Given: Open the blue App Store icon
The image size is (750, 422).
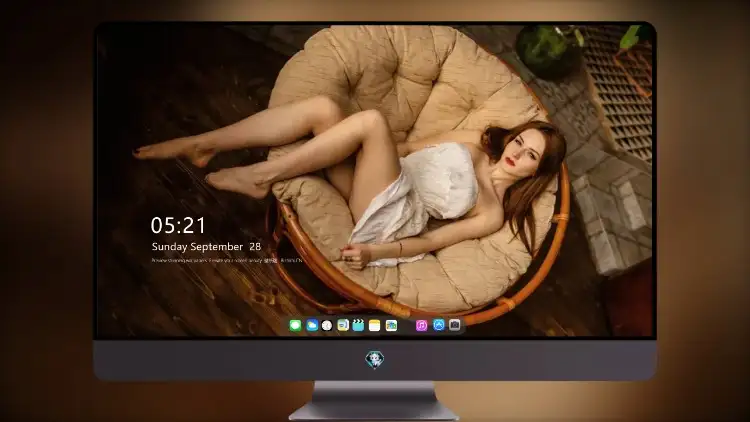Looking at the screenshot, I should pos(439,325).
